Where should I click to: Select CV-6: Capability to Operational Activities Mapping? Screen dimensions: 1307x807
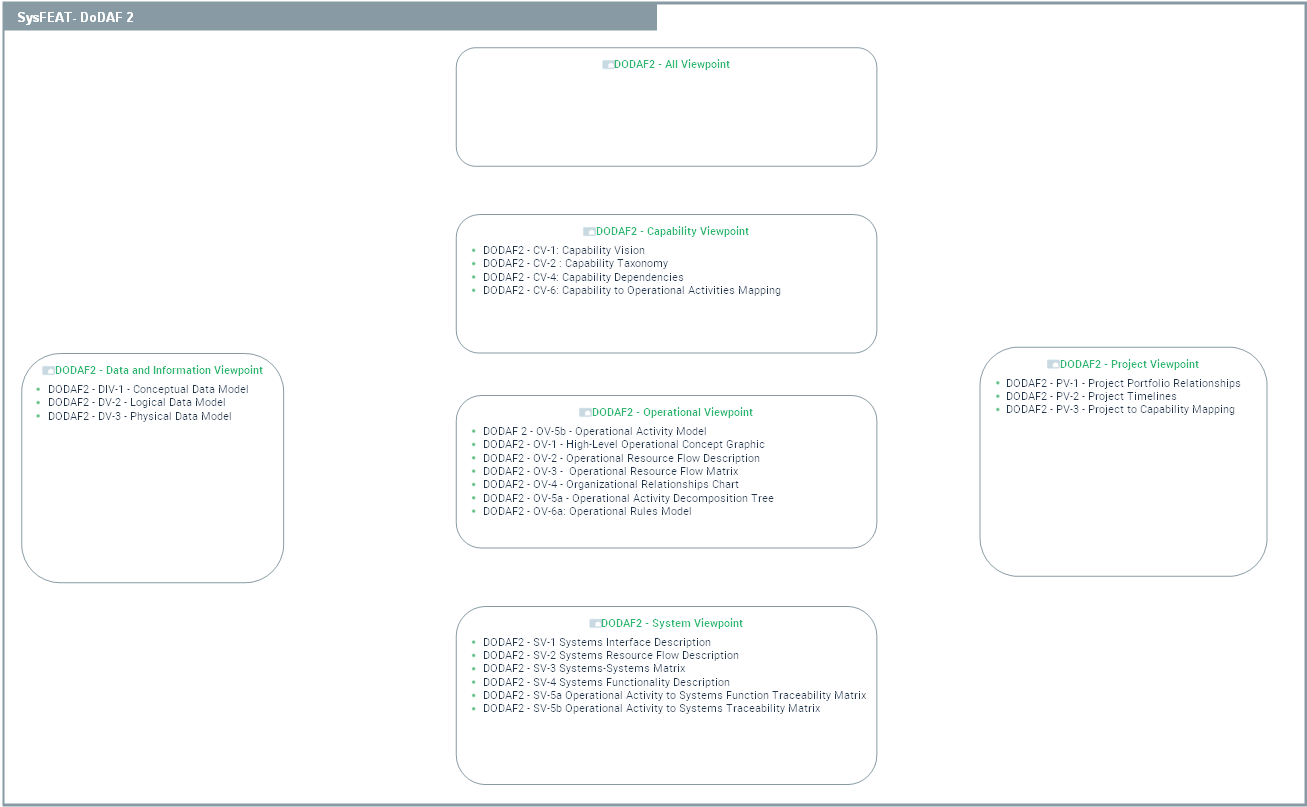point(631,291)
